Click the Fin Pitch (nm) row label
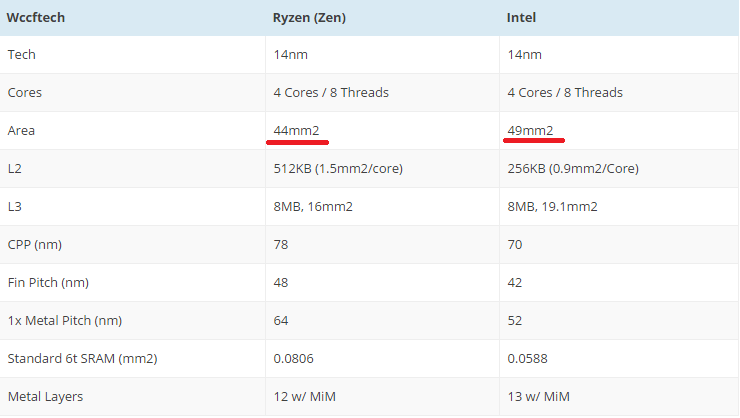 [x=48, y=283]
